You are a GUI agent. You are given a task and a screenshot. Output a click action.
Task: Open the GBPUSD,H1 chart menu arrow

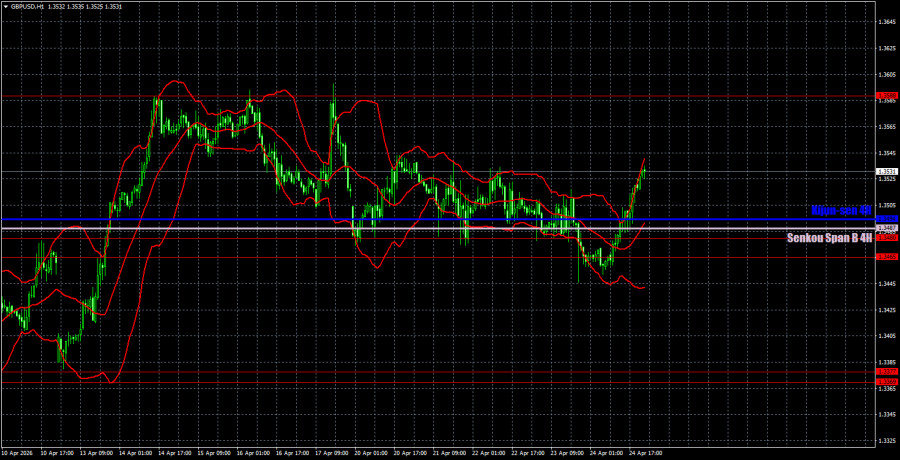6,6
